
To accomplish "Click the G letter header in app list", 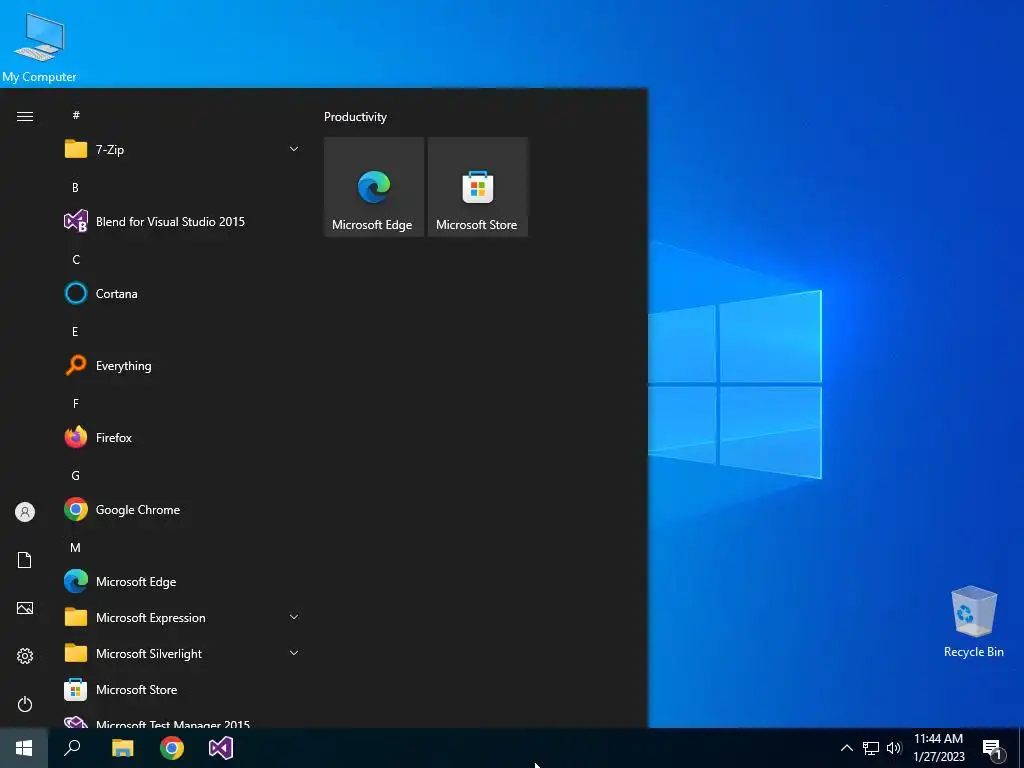I will (75, 475).
